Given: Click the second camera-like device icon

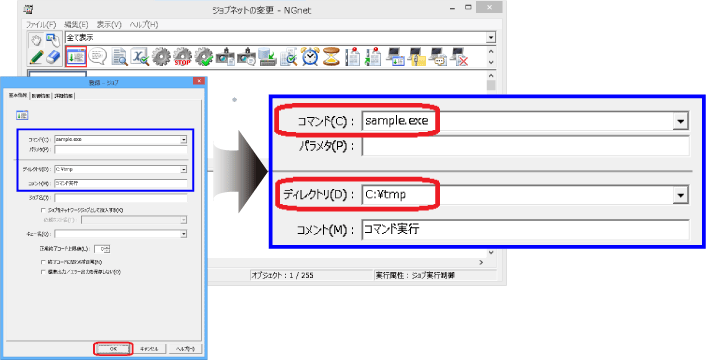Looking at the screenshot, I should pos(246,57).
